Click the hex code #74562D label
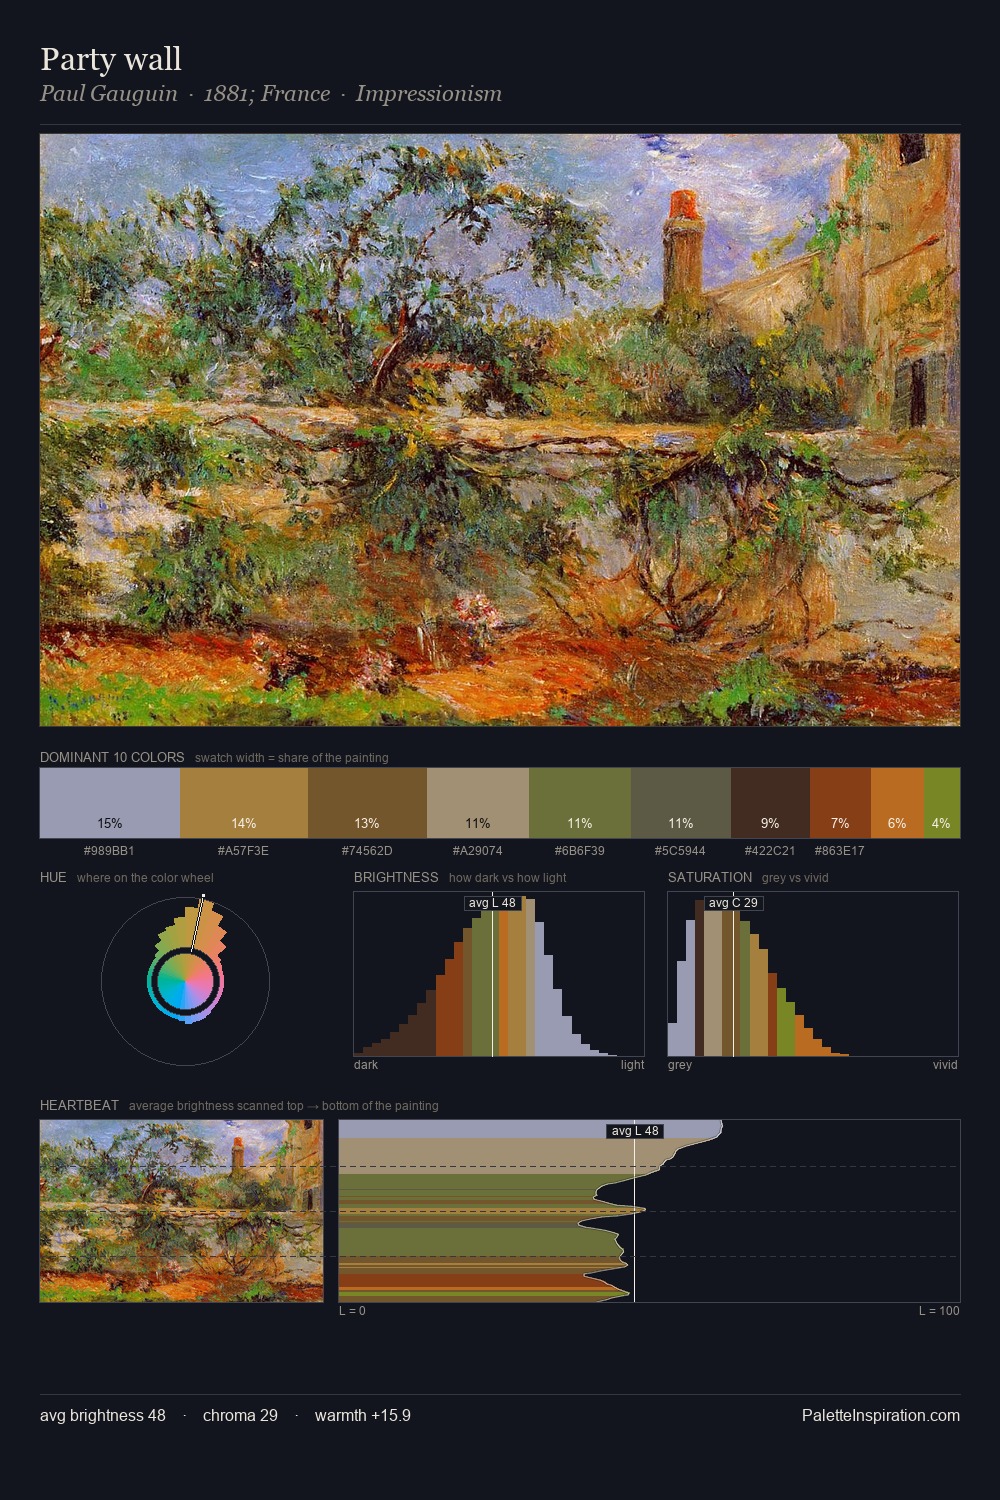This screenshot has width=1000, height=1500. pyautogui.click(x=367, y=851)
